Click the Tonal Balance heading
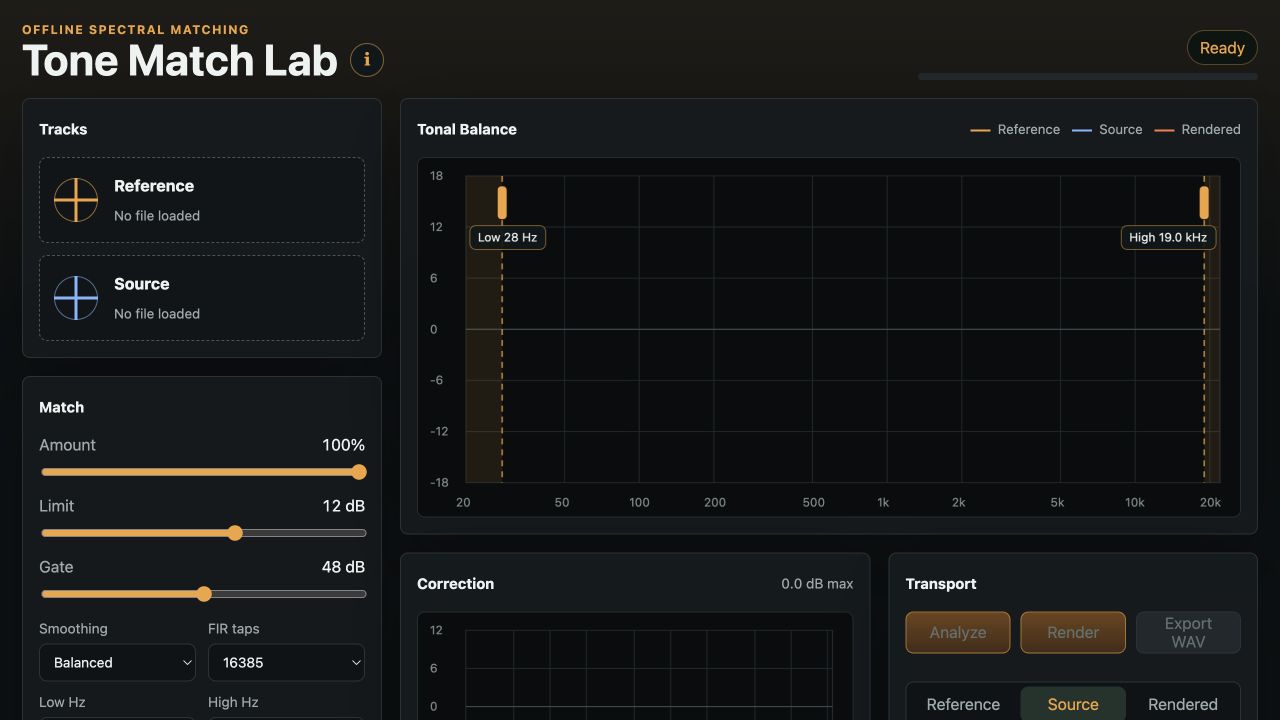Screen dimensions: 1280x720 coord(467,129)
